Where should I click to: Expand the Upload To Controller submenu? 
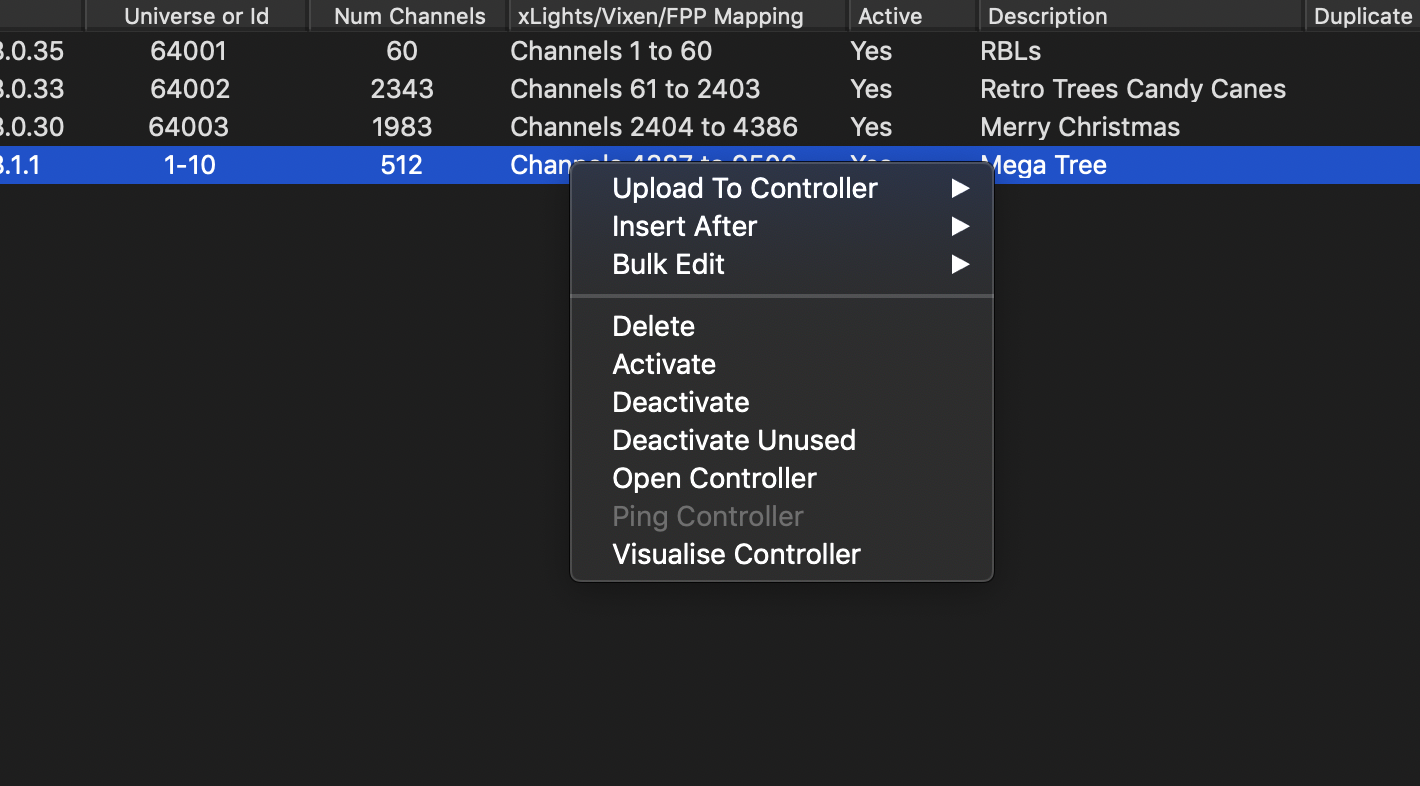(744, 188)
